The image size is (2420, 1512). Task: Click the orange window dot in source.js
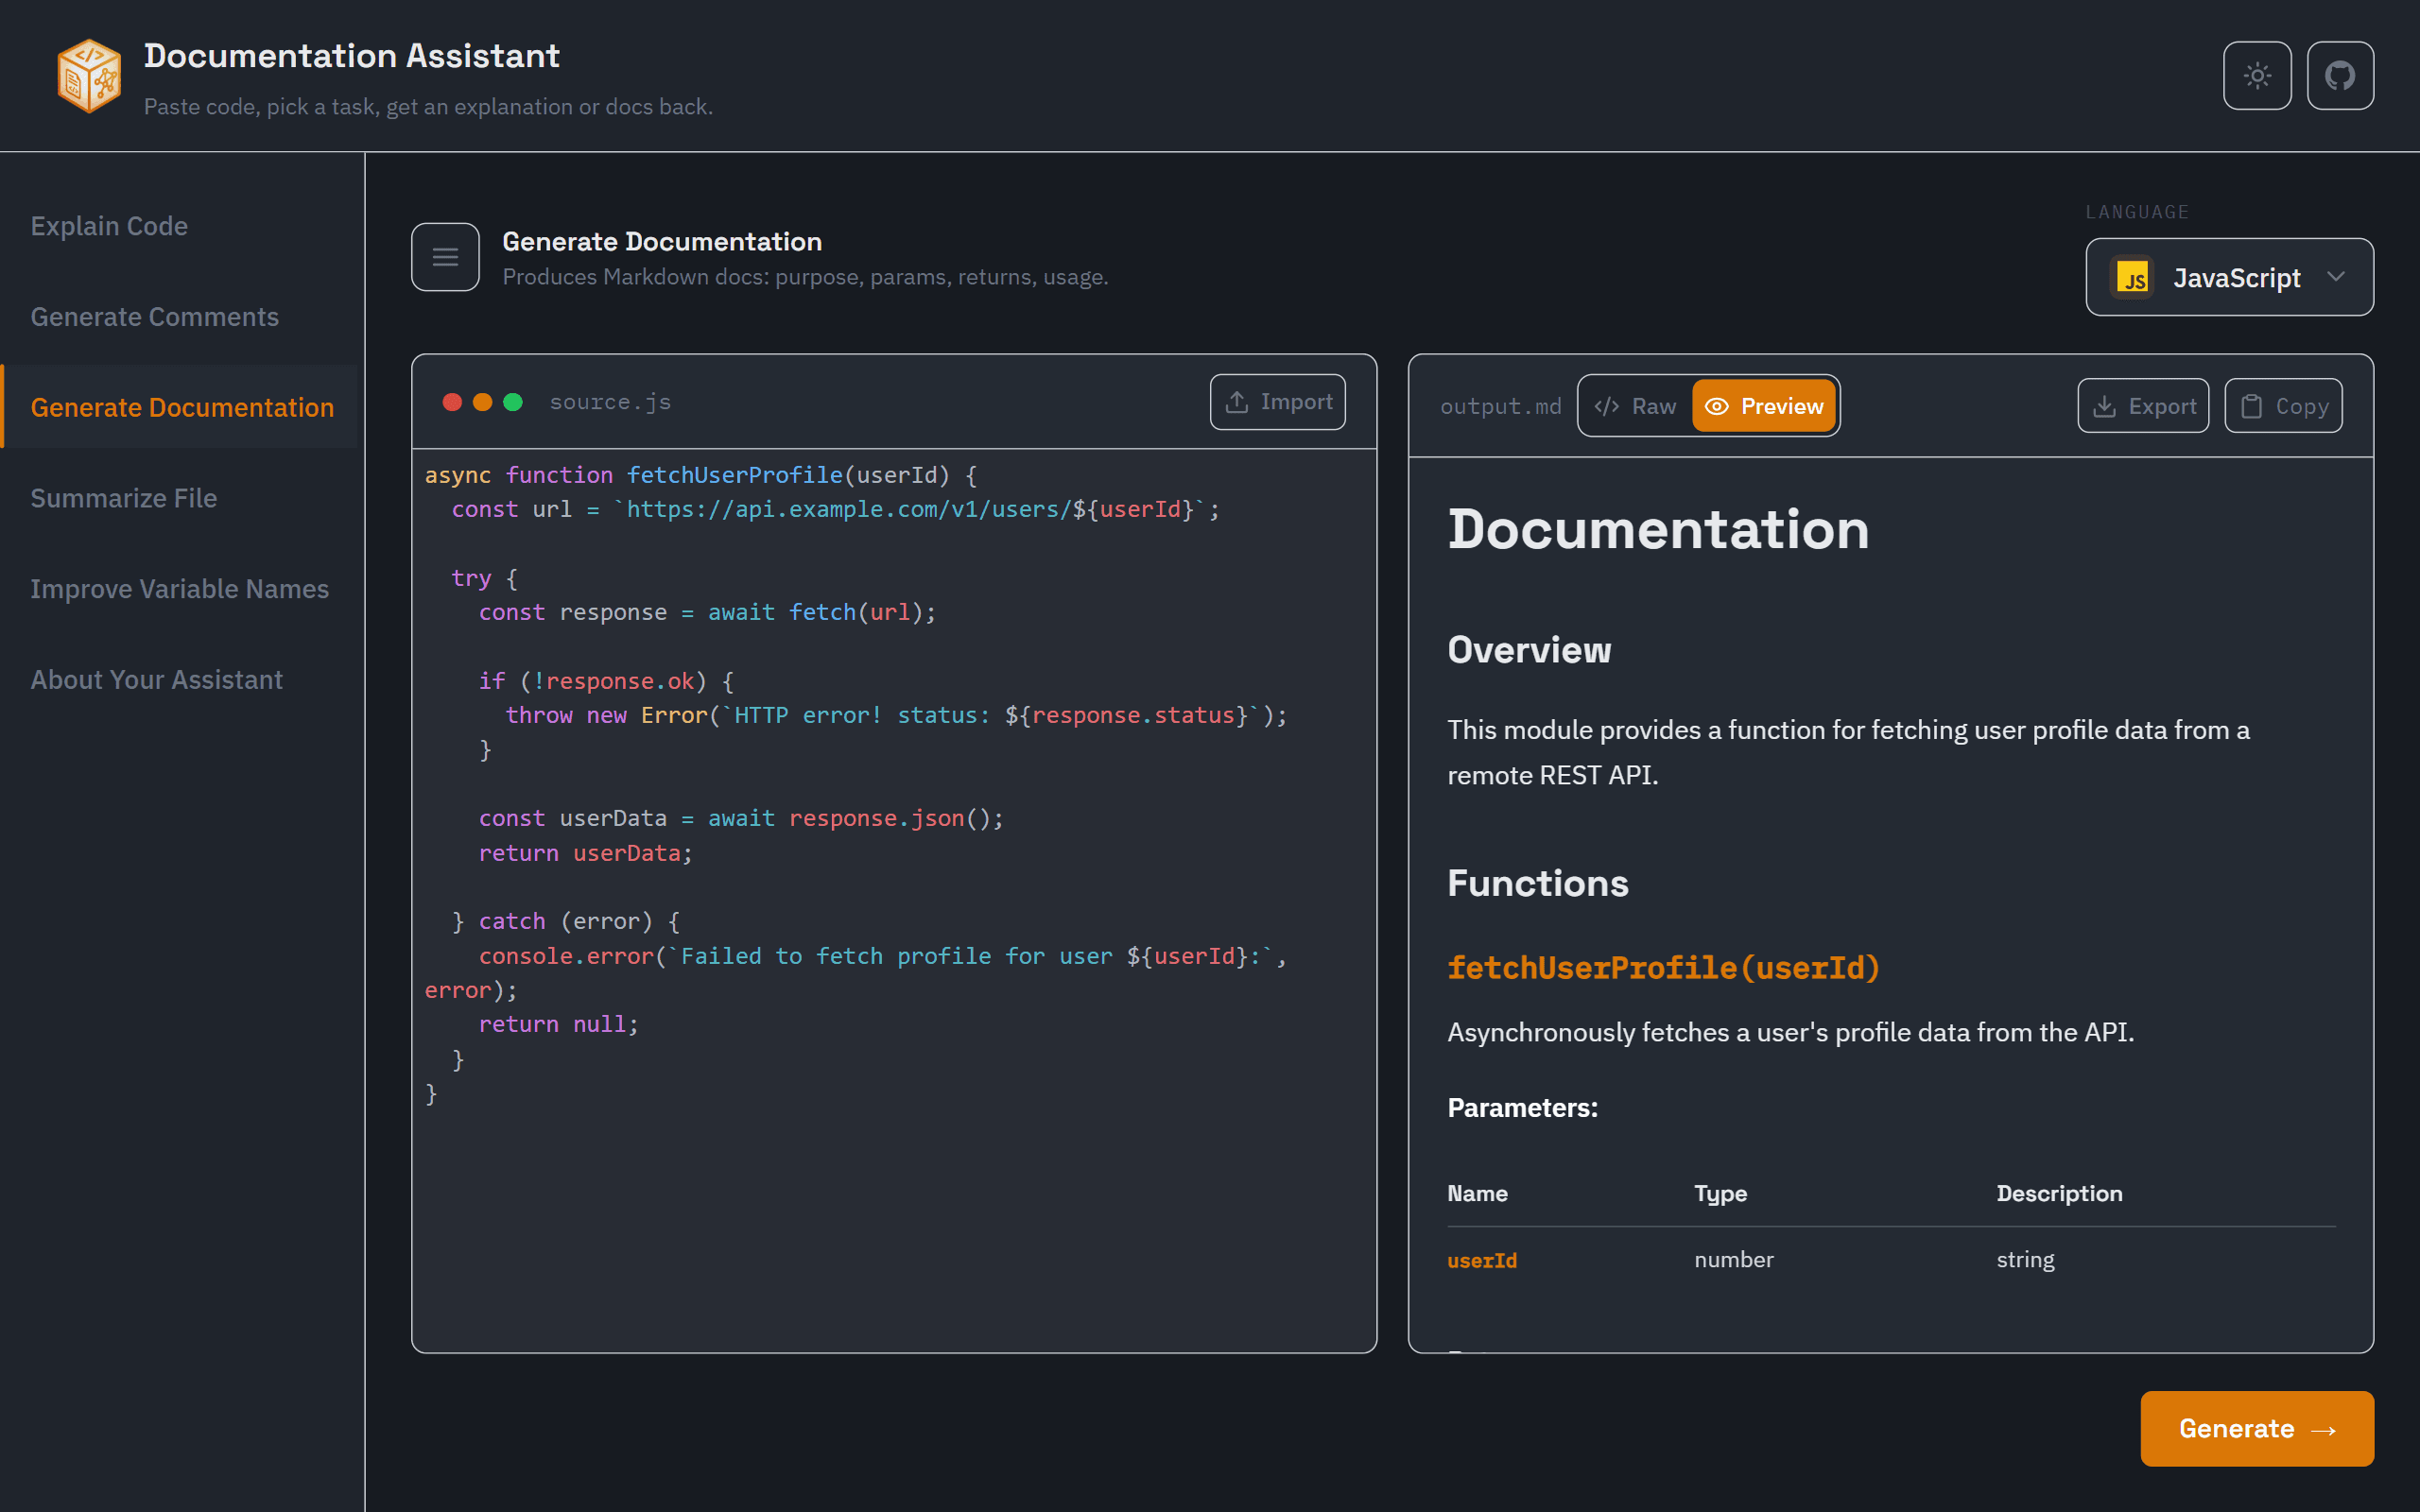pyautogui.click(x=482, y=402)
